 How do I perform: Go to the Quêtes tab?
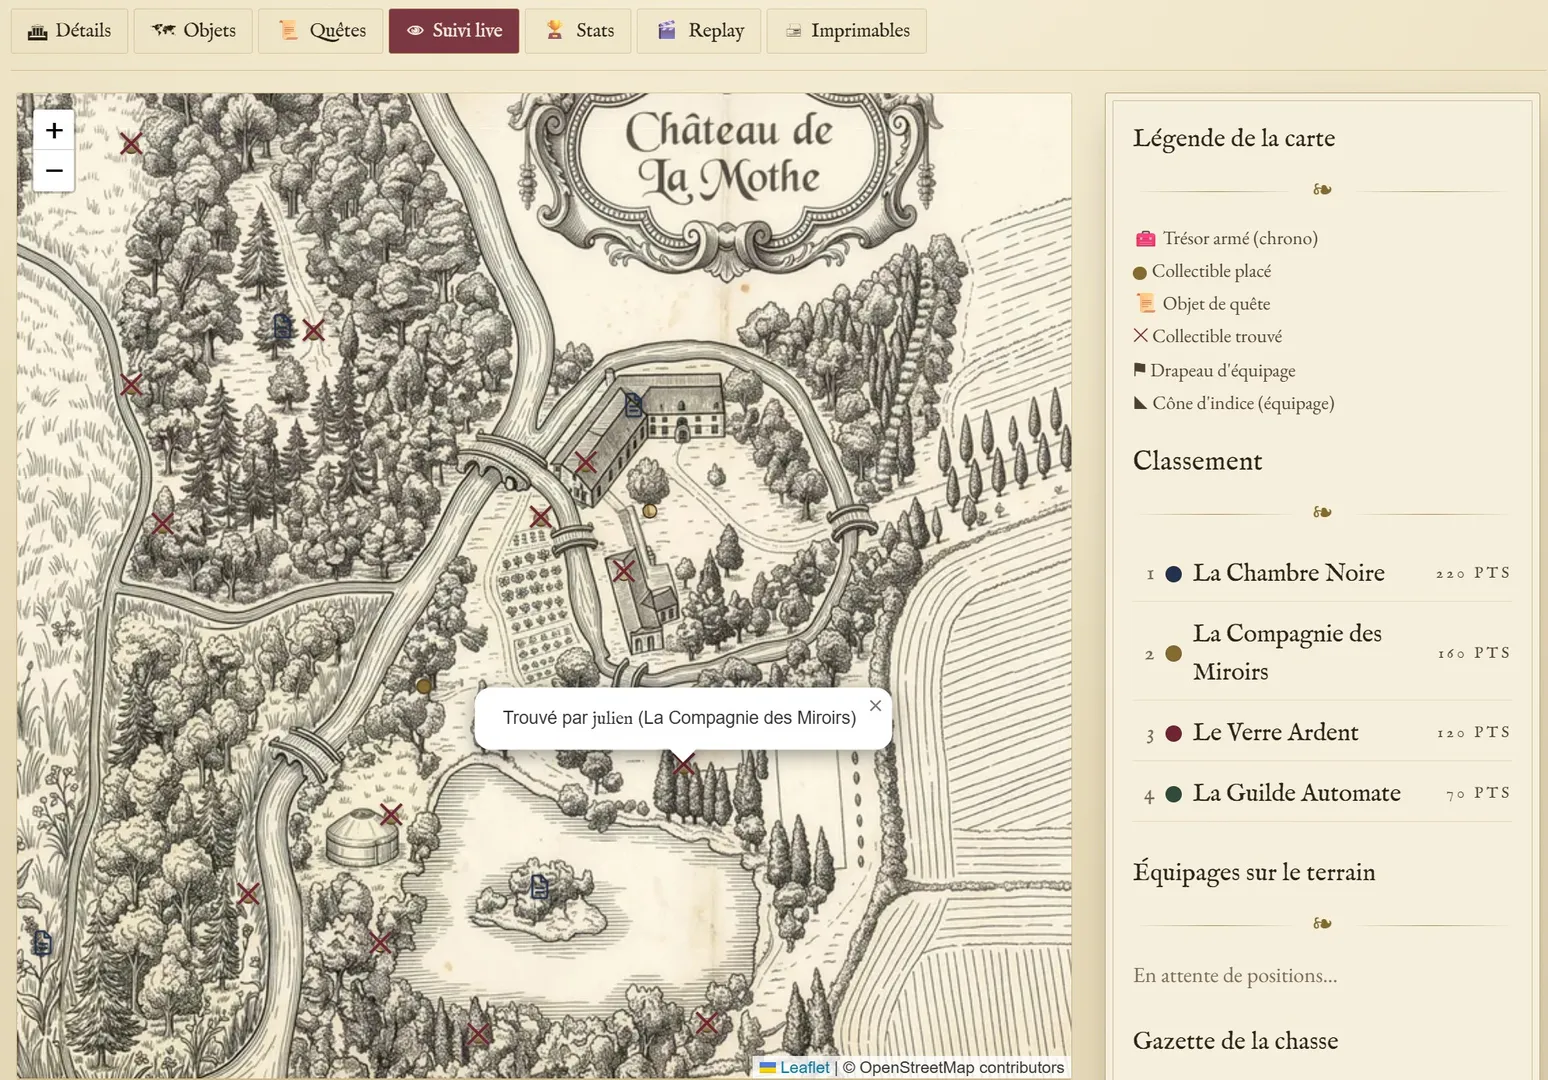tap(320, 31)
